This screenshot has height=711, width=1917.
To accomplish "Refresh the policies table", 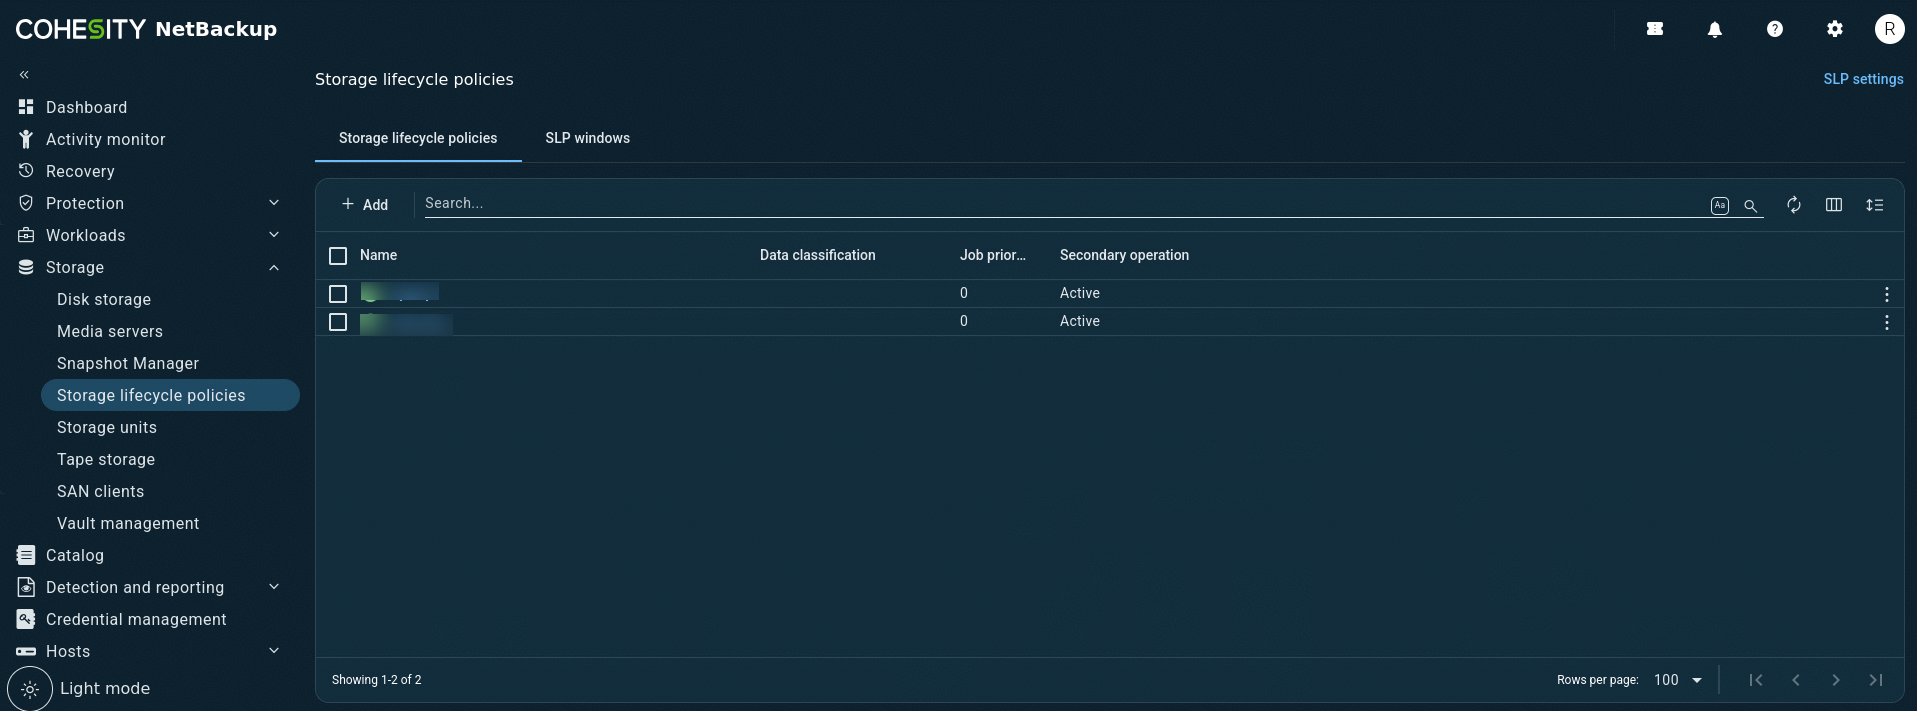I will (x=1794, y=204).
